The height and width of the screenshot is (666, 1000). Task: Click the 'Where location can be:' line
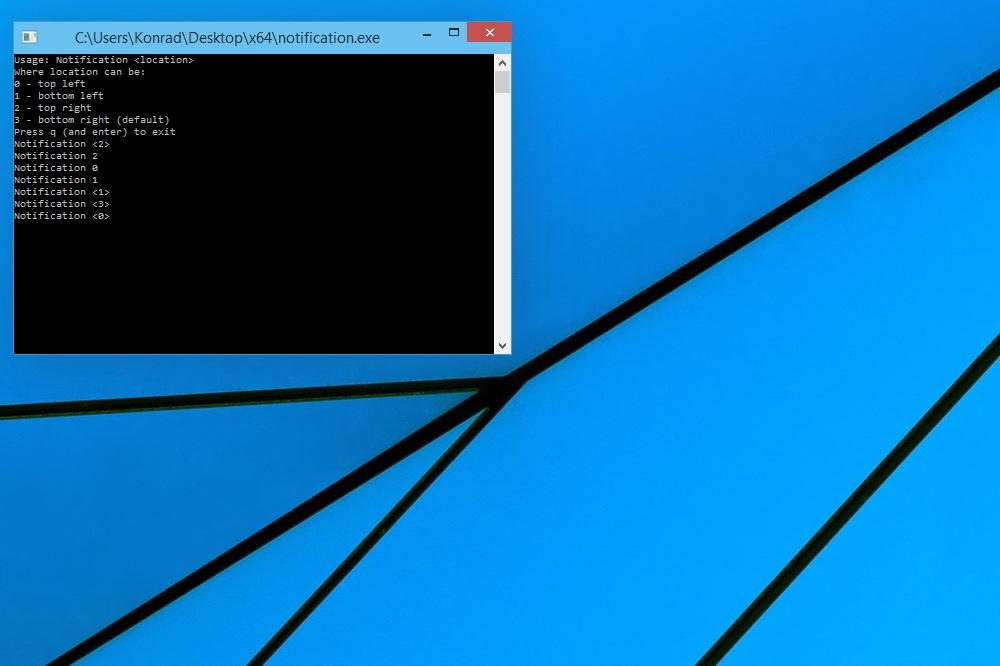80,72
